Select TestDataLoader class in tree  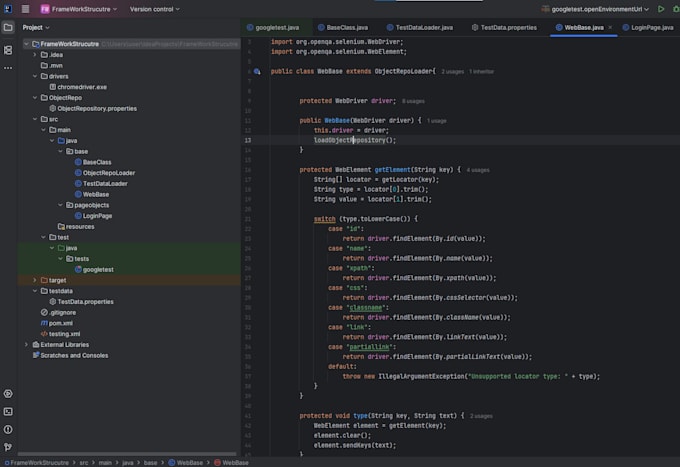coord(105,184)
